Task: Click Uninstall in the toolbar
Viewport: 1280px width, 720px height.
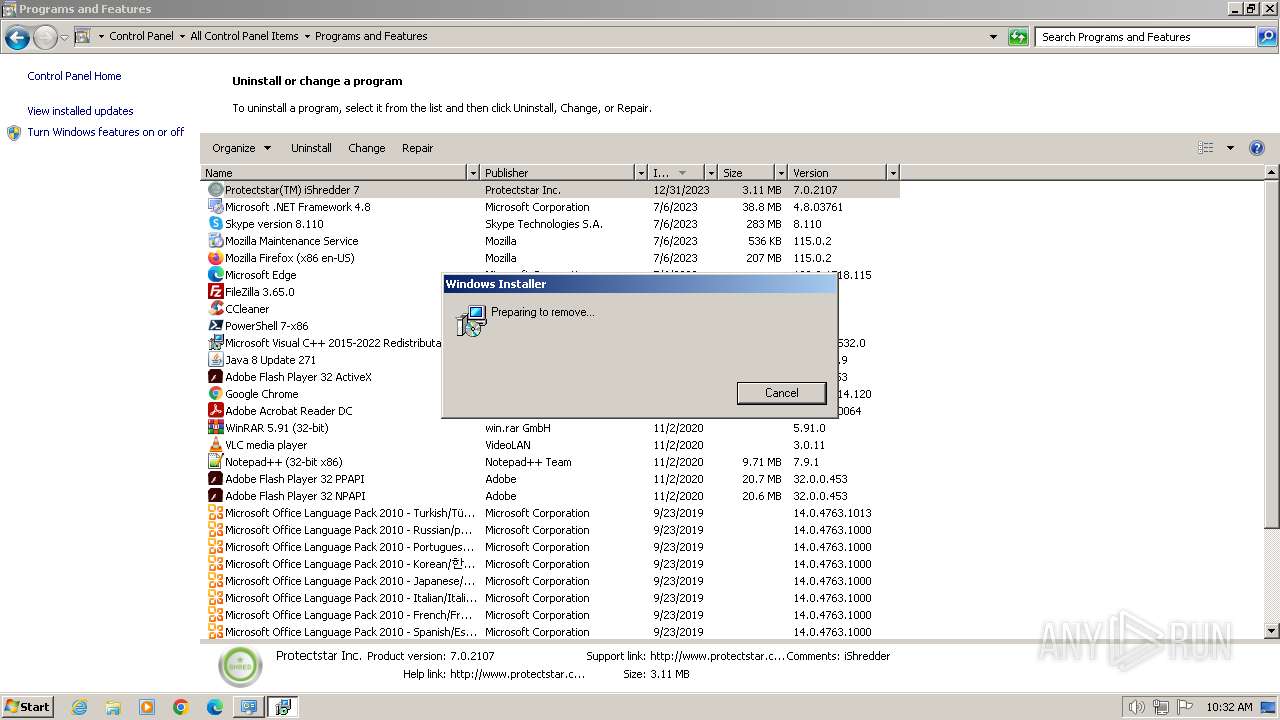Action: pyautogui.click(x=311, y=148)
